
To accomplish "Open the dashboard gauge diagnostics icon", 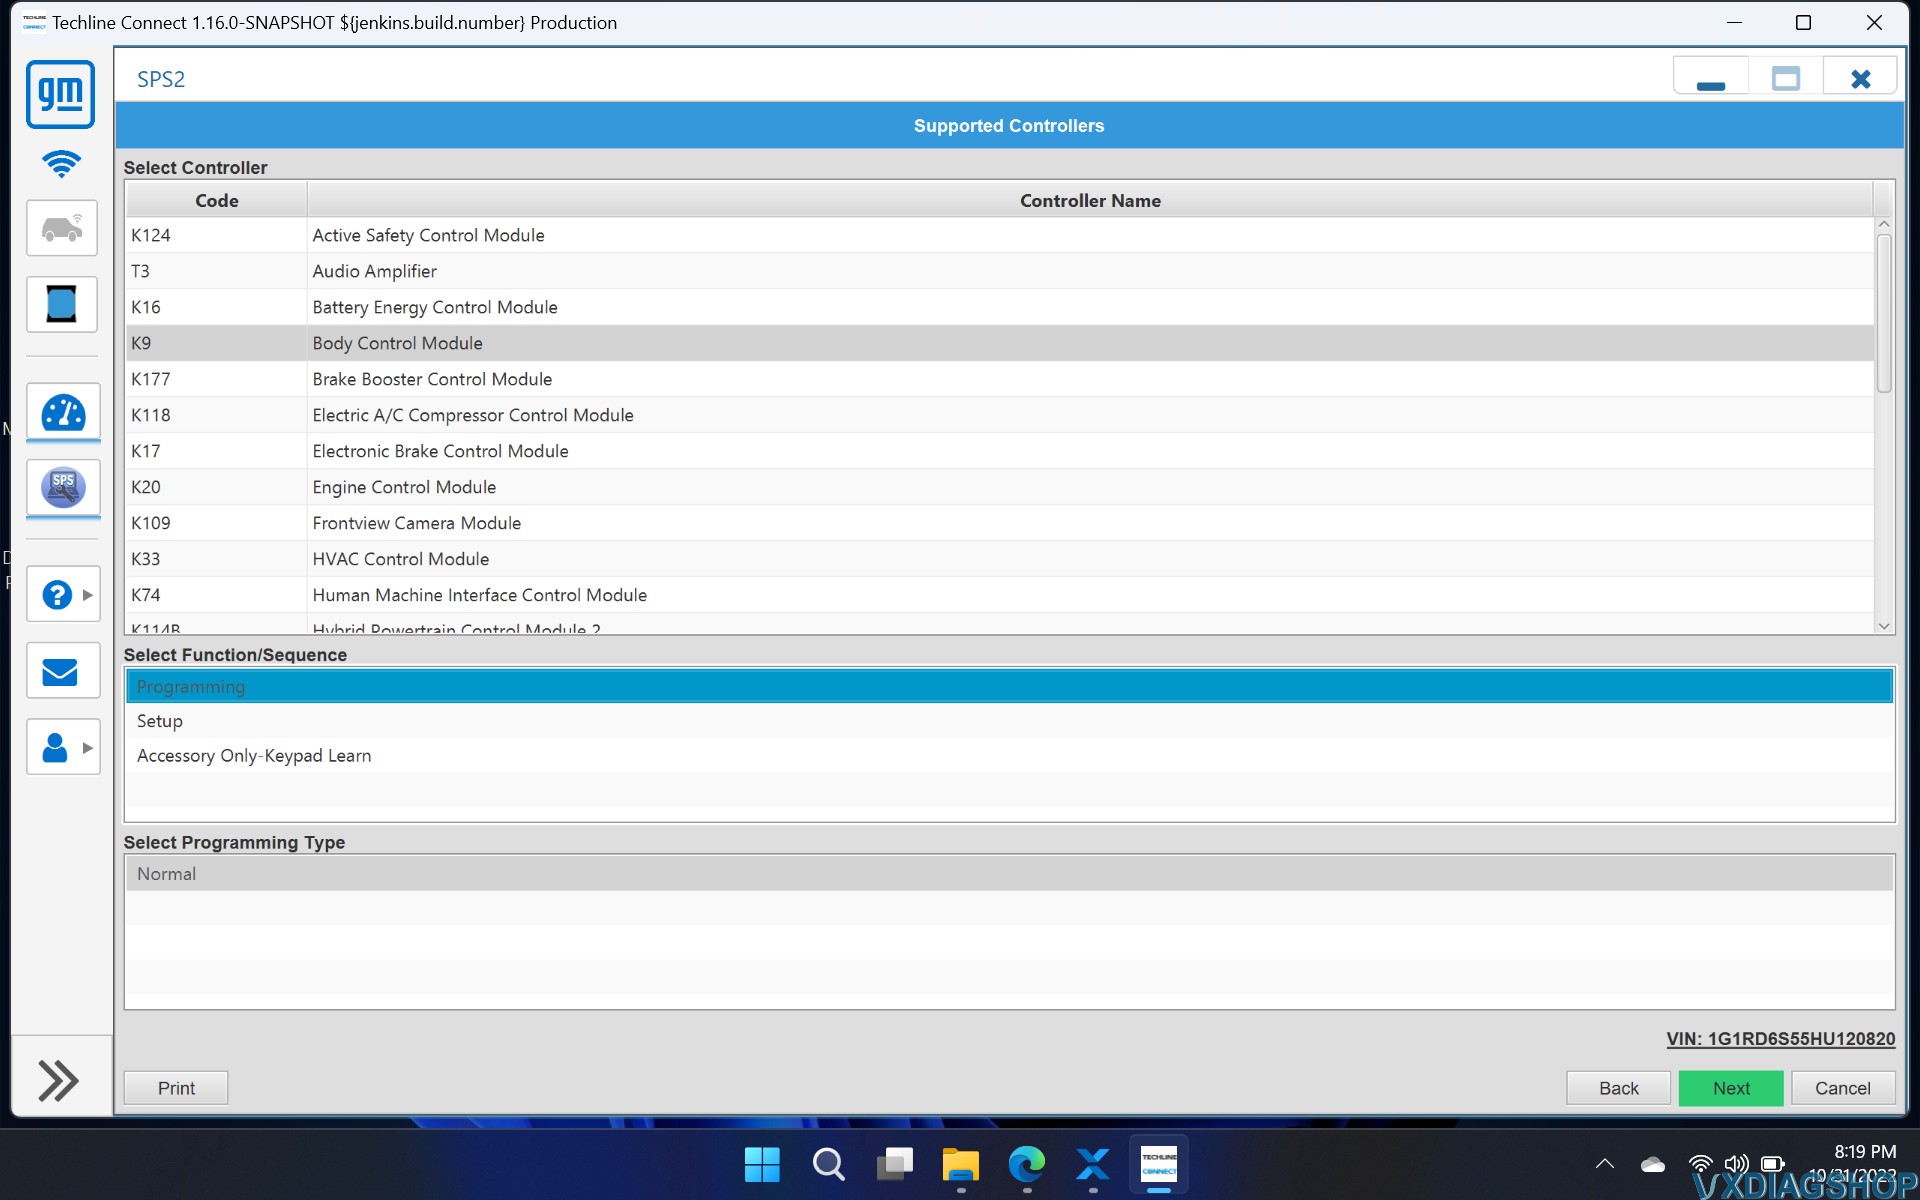I will pos(63,412).
